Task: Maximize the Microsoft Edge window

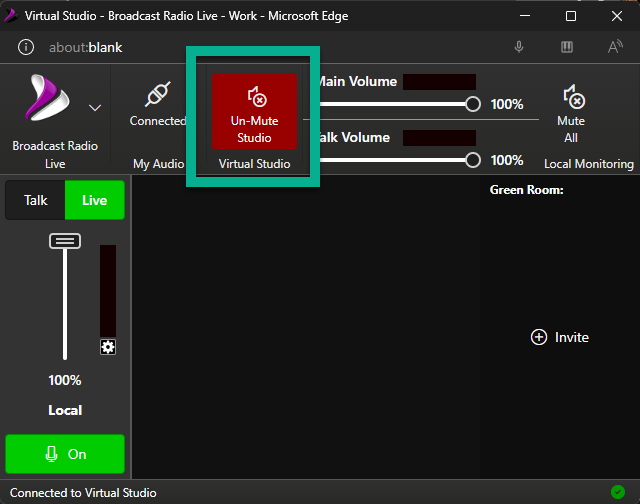Action: 571,16
